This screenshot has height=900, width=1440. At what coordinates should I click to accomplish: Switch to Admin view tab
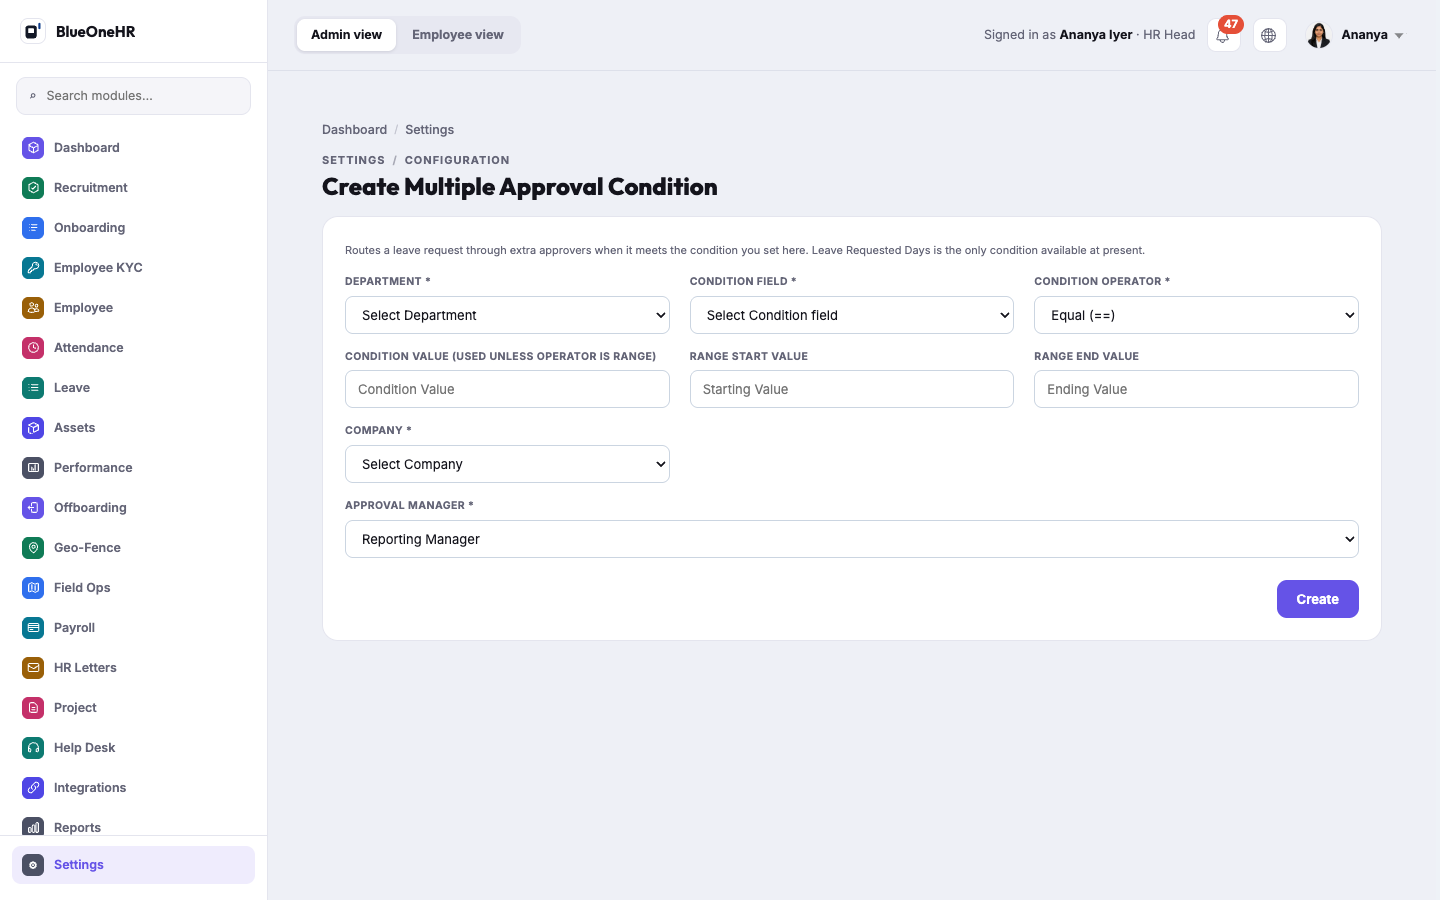click(x=346, y=35)
